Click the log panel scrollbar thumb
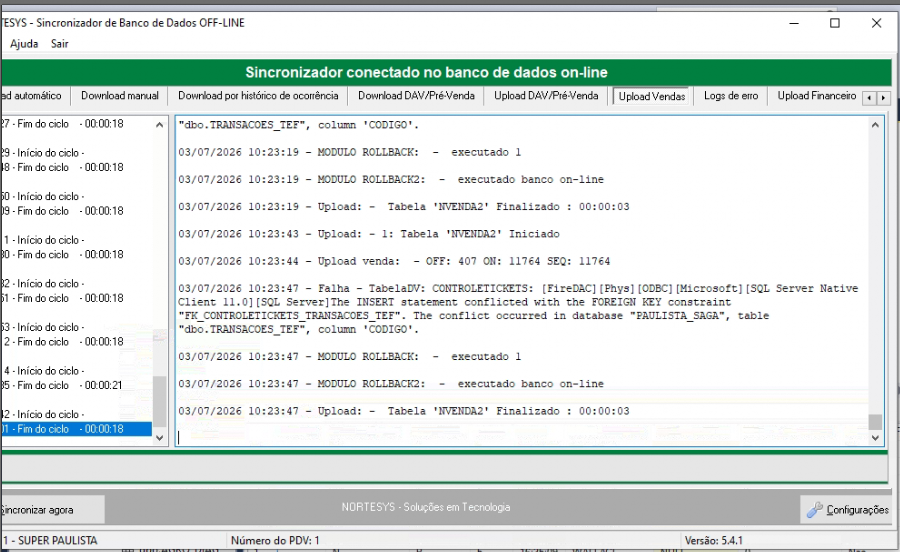This screenshot has width=900, height=552. pos(875,422)
